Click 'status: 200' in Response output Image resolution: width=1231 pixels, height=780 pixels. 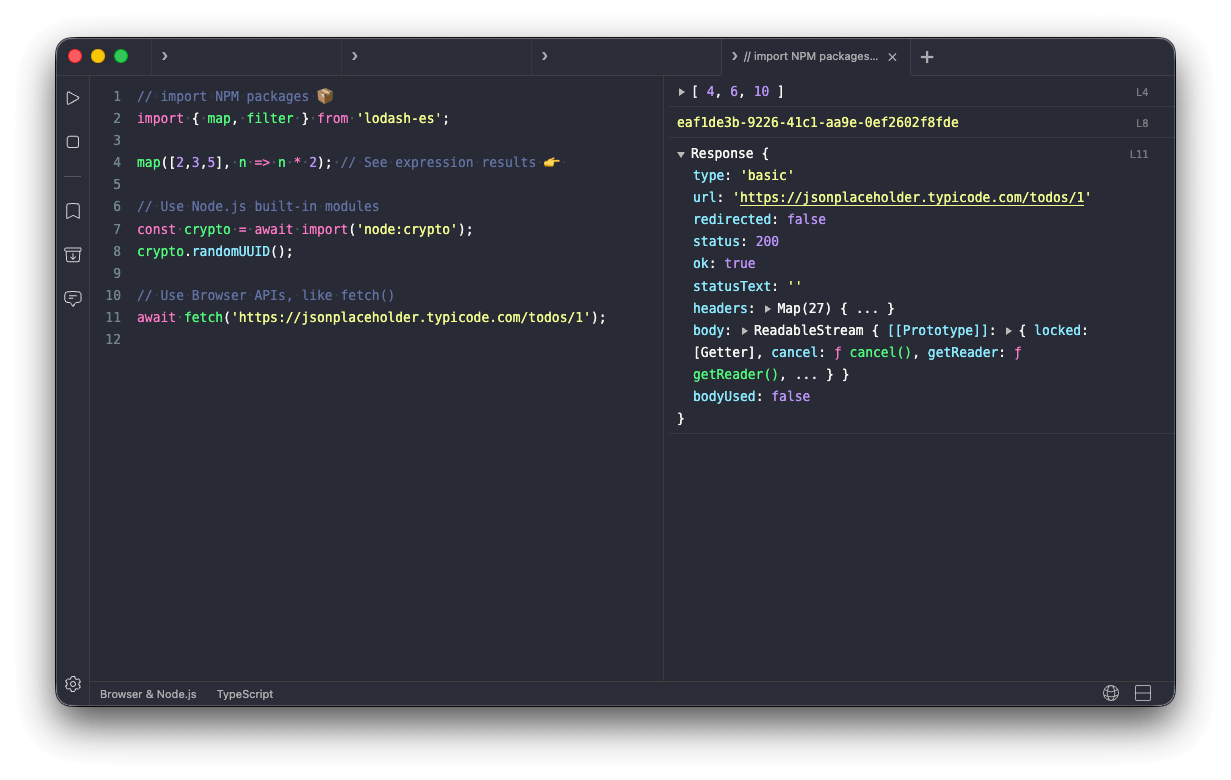[x=736, y=242]
